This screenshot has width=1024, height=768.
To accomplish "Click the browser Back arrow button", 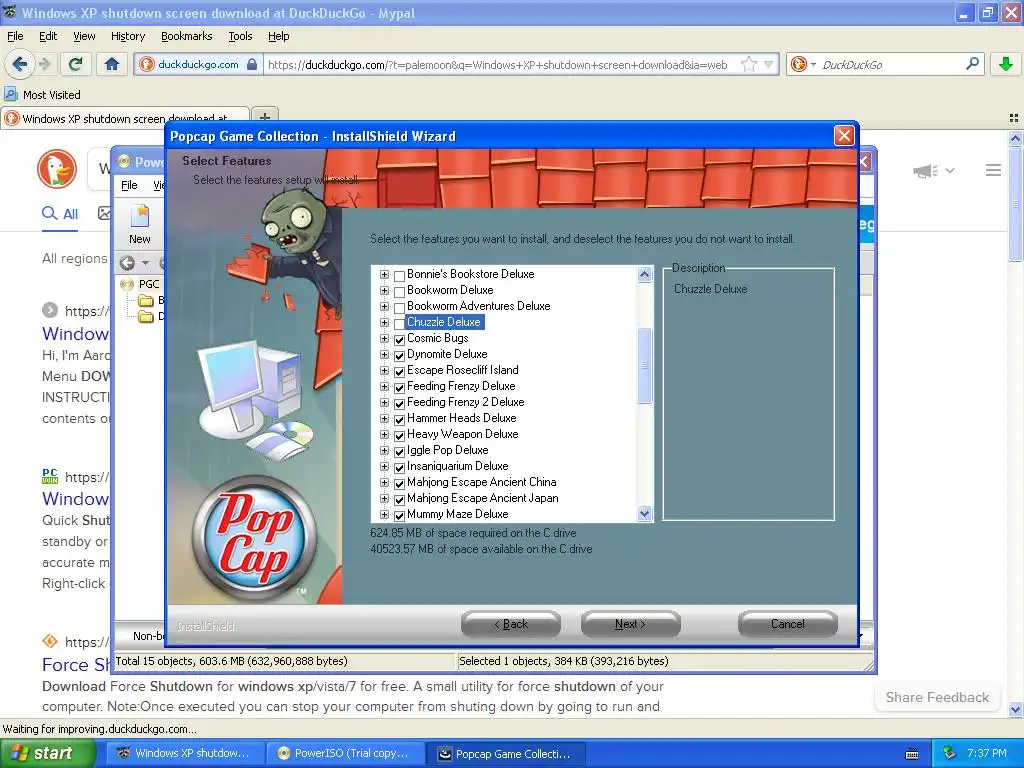I will (x=20, y=64).
